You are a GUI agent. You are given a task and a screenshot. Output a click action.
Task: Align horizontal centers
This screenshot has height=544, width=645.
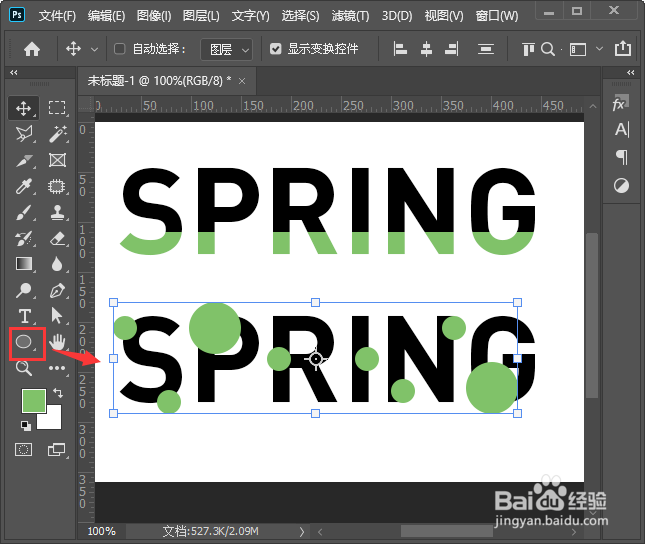pyautogui.click(x=426, y=49)
